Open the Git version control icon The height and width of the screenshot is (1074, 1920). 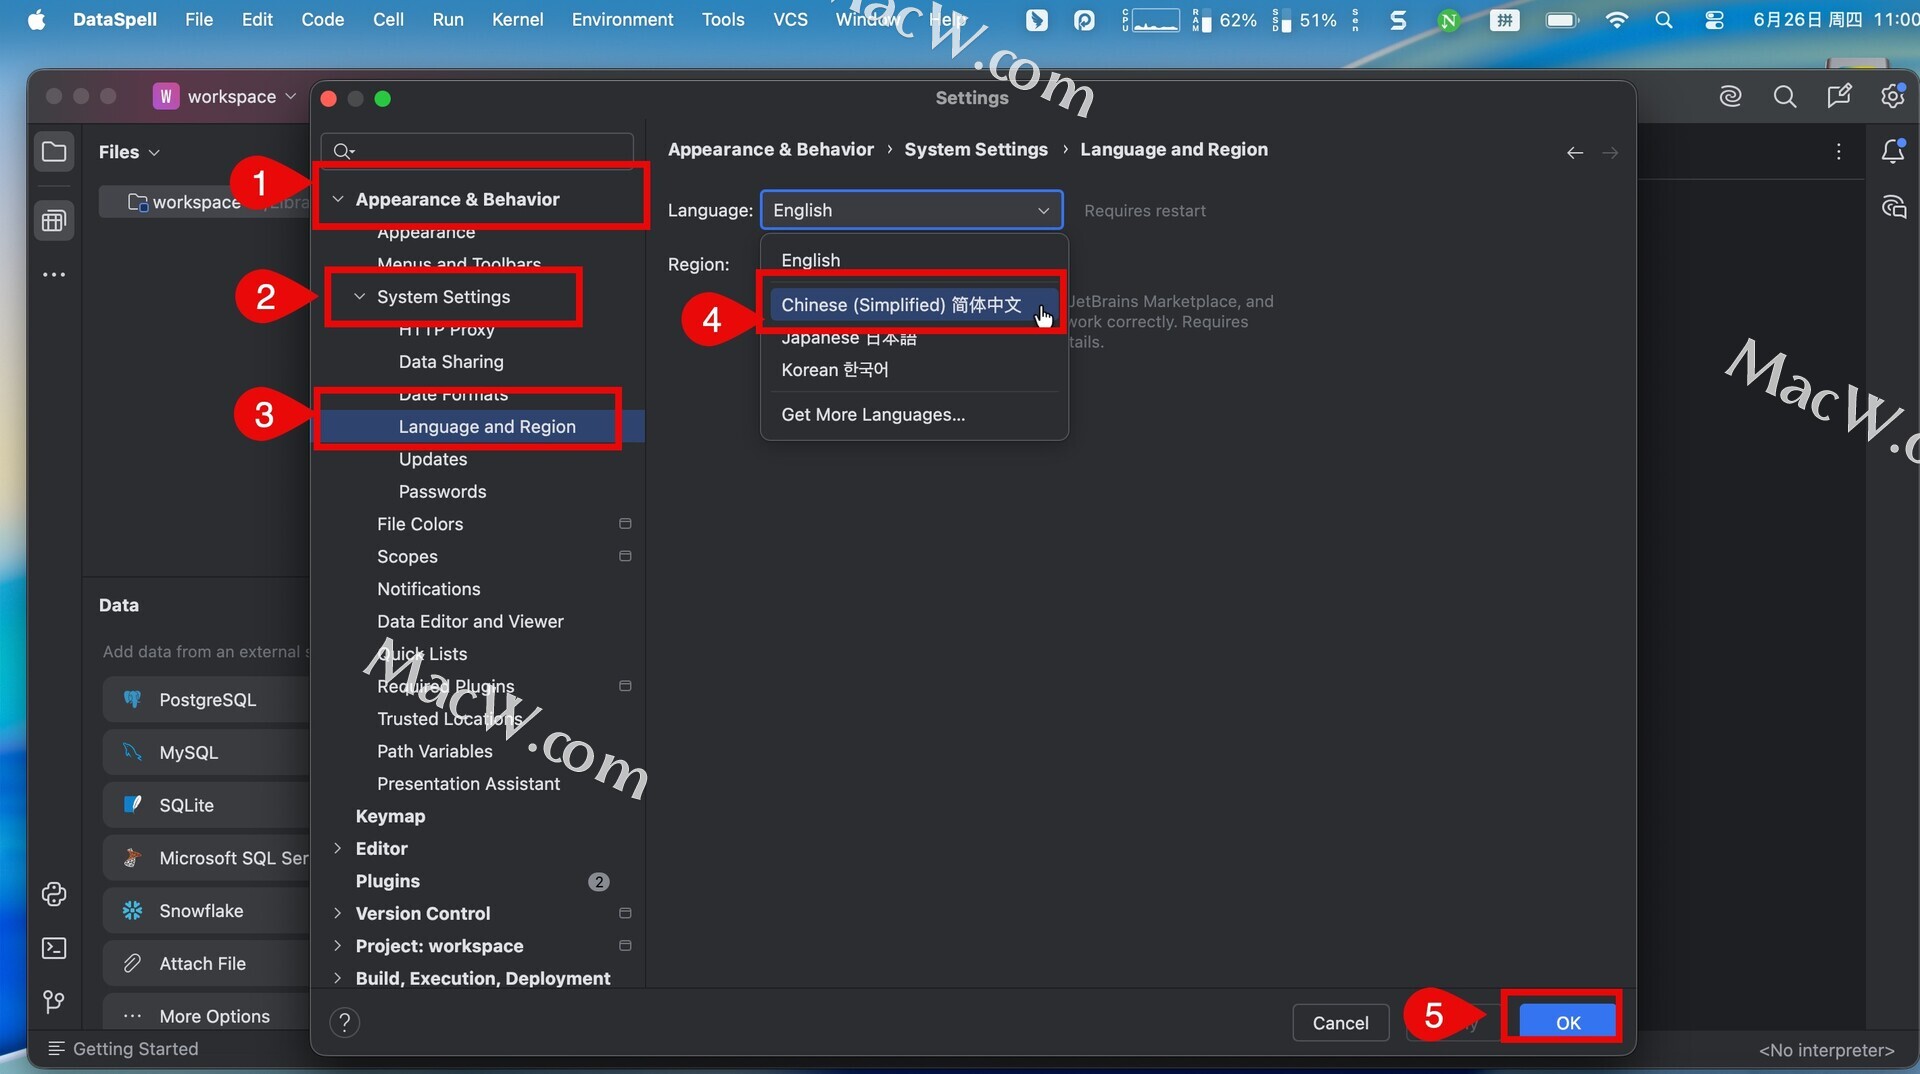point(54,1001)
